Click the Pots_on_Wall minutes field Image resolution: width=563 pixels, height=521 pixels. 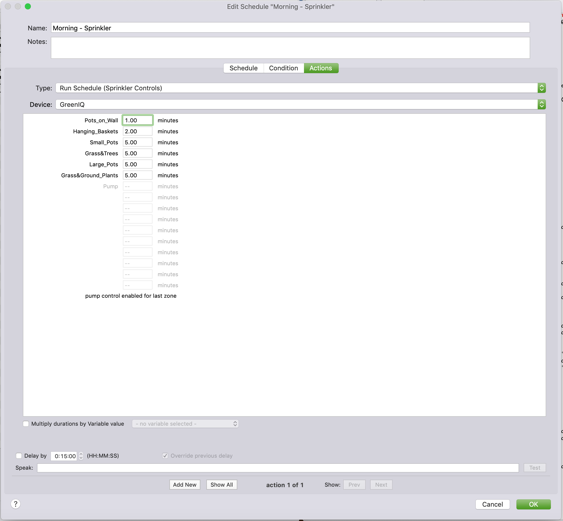point(138,120)
